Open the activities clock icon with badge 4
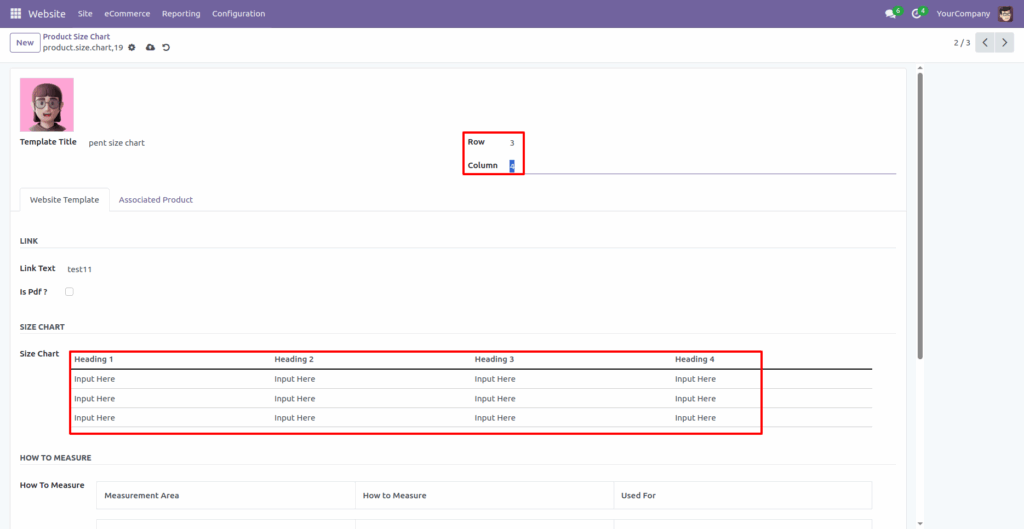 pyautogui.click(x=916, y=14)
